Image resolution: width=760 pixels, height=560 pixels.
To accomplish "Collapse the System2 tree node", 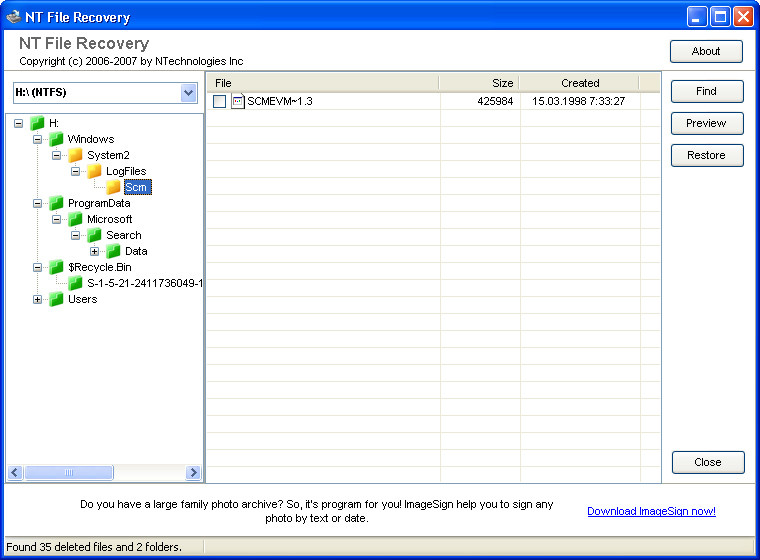I will (56, 155).
